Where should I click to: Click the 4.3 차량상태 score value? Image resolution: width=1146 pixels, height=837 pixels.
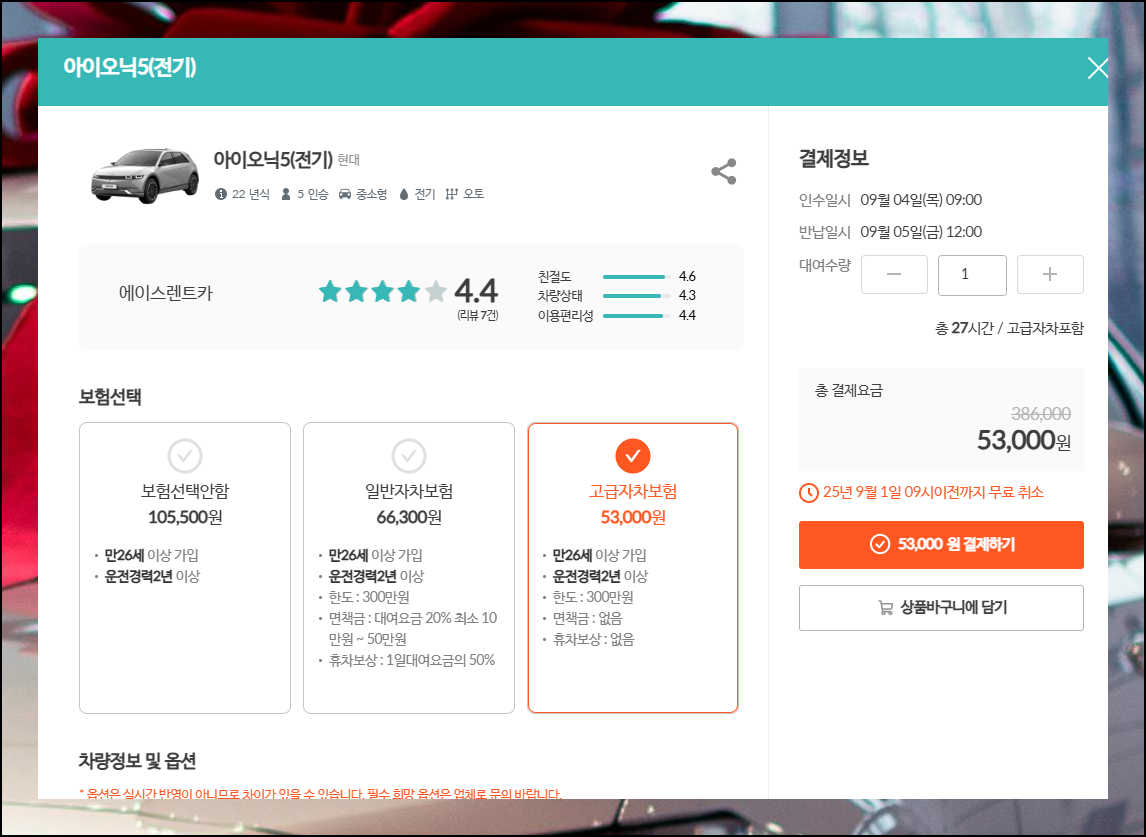tap(687, 295)
